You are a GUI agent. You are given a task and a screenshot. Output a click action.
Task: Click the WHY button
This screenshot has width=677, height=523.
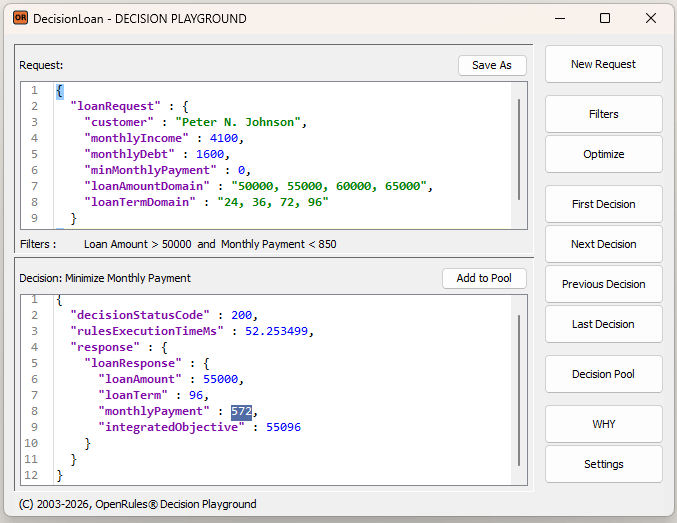click(603, 424)
